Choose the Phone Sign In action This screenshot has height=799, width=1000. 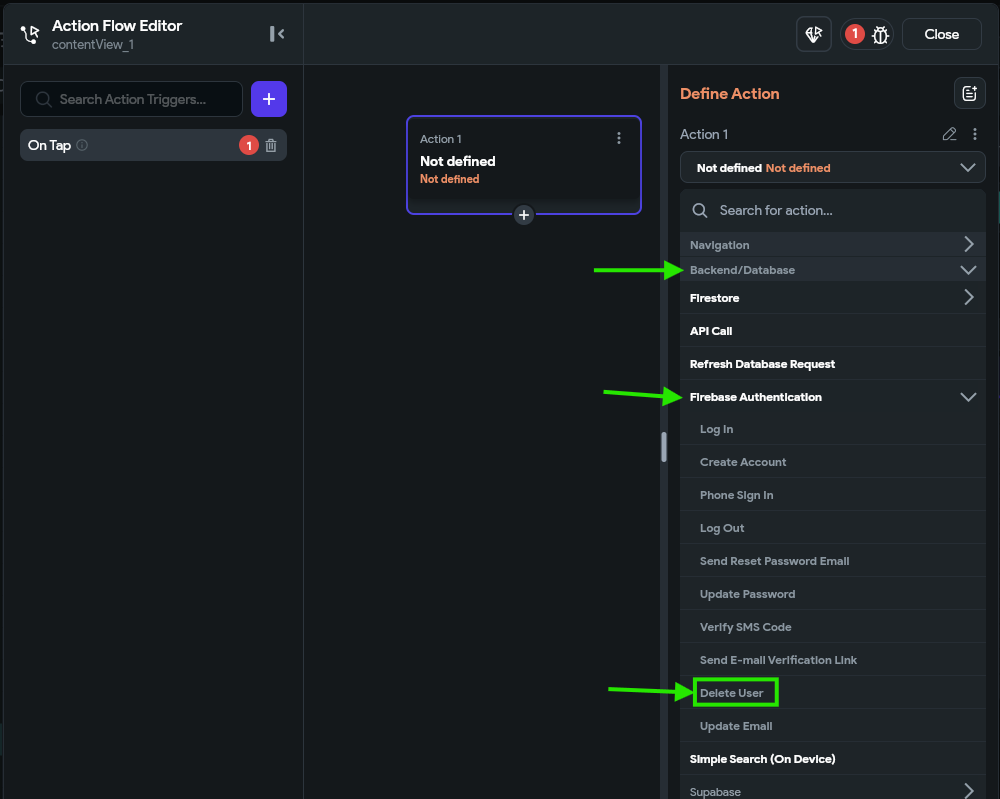tap(832, 495)
